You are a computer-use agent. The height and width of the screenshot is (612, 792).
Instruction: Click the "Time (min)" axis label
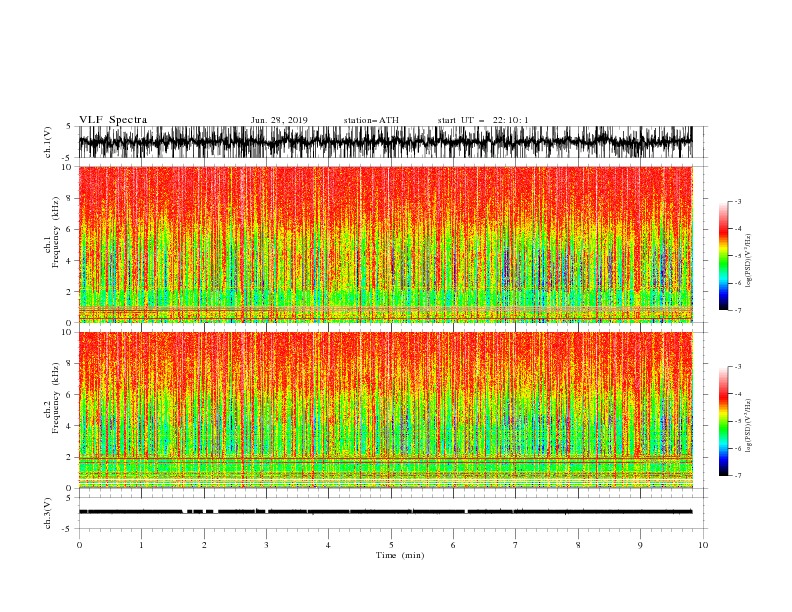click(400, 555)
